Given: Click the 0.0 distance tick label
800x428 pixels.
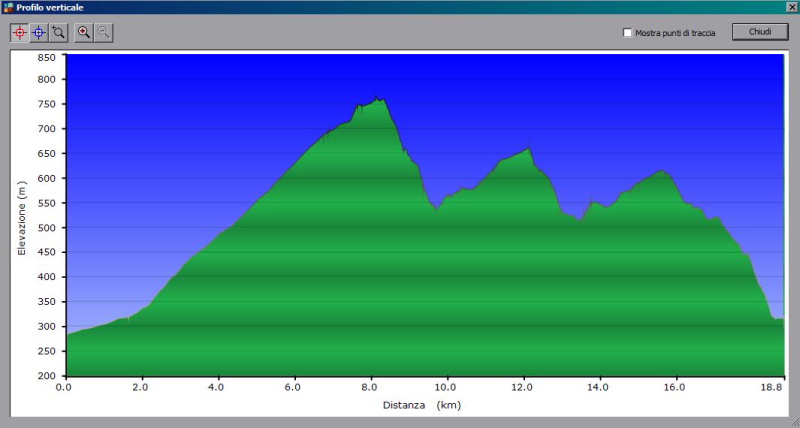Looking at the screenshot, I should click(64, 386).
